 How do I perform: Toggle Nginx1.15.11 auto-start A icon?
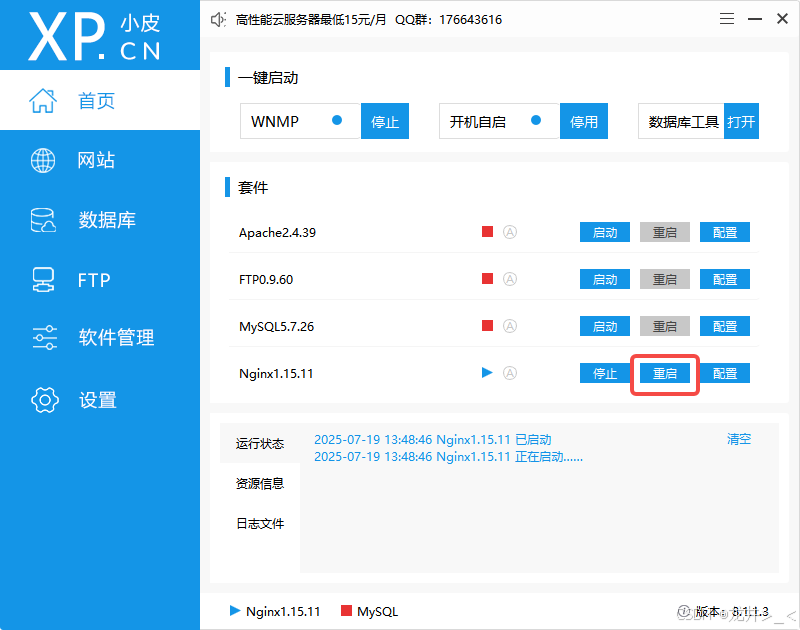tap(510, 373)
